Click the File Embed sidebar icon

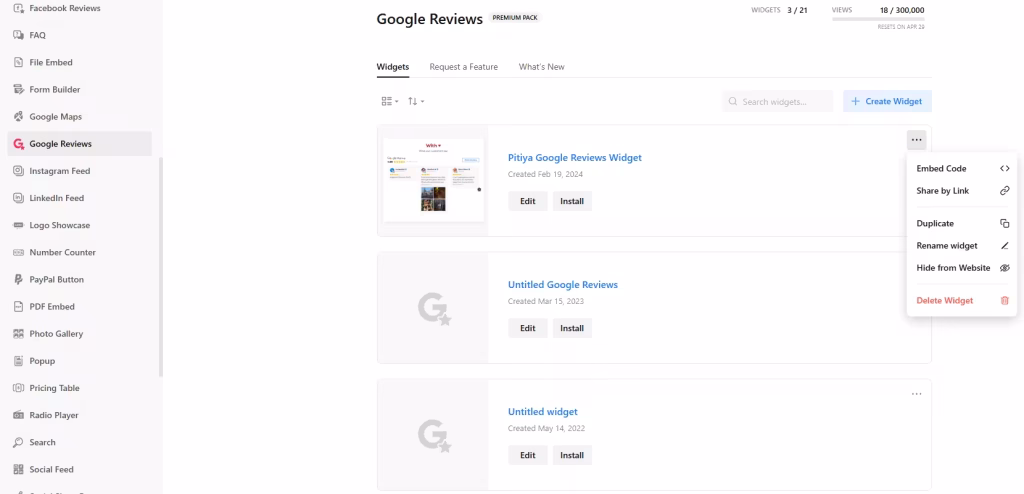click(x=18, y=63)
